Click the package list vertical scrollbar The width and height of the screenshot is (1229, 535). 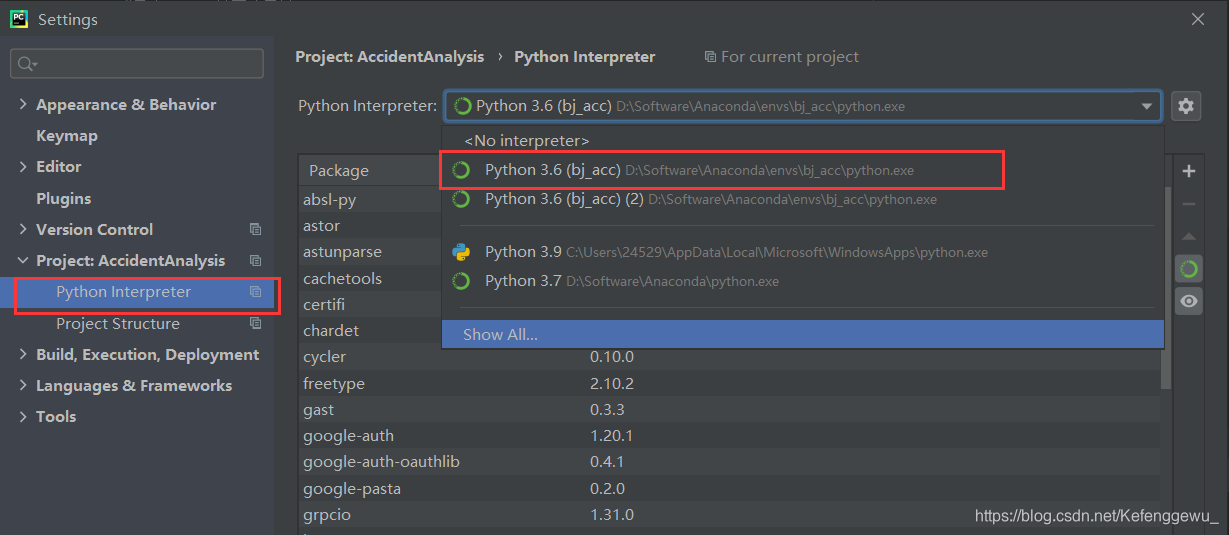tap(1166, 290)
